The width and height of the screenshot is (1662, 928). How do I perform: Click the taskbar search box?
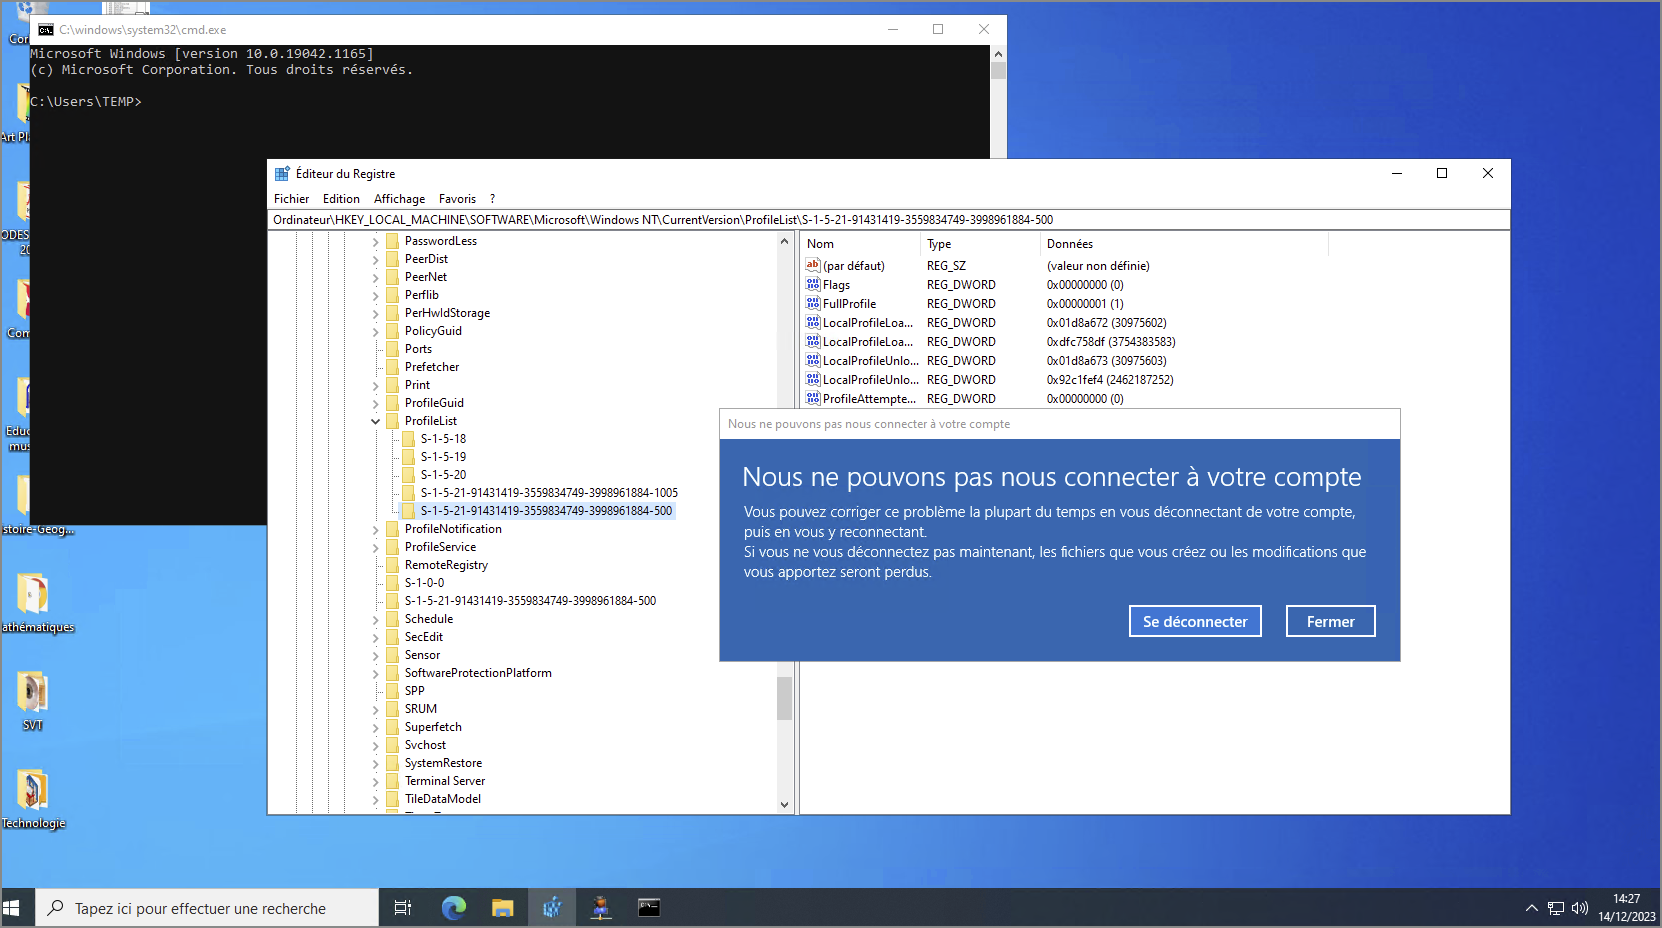point(208,908)
